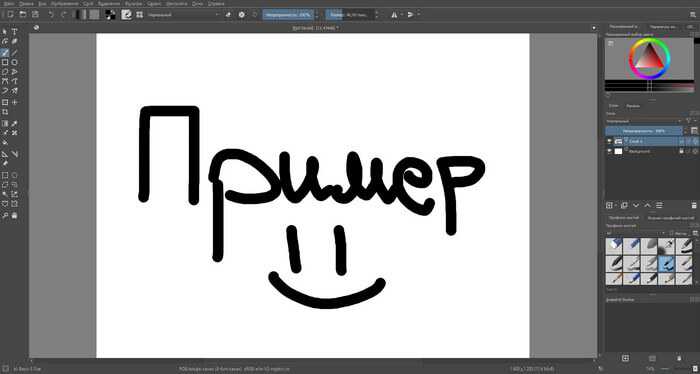Select the Crop tool
This screenshot has width=700, height=374.
coord(5,112)
